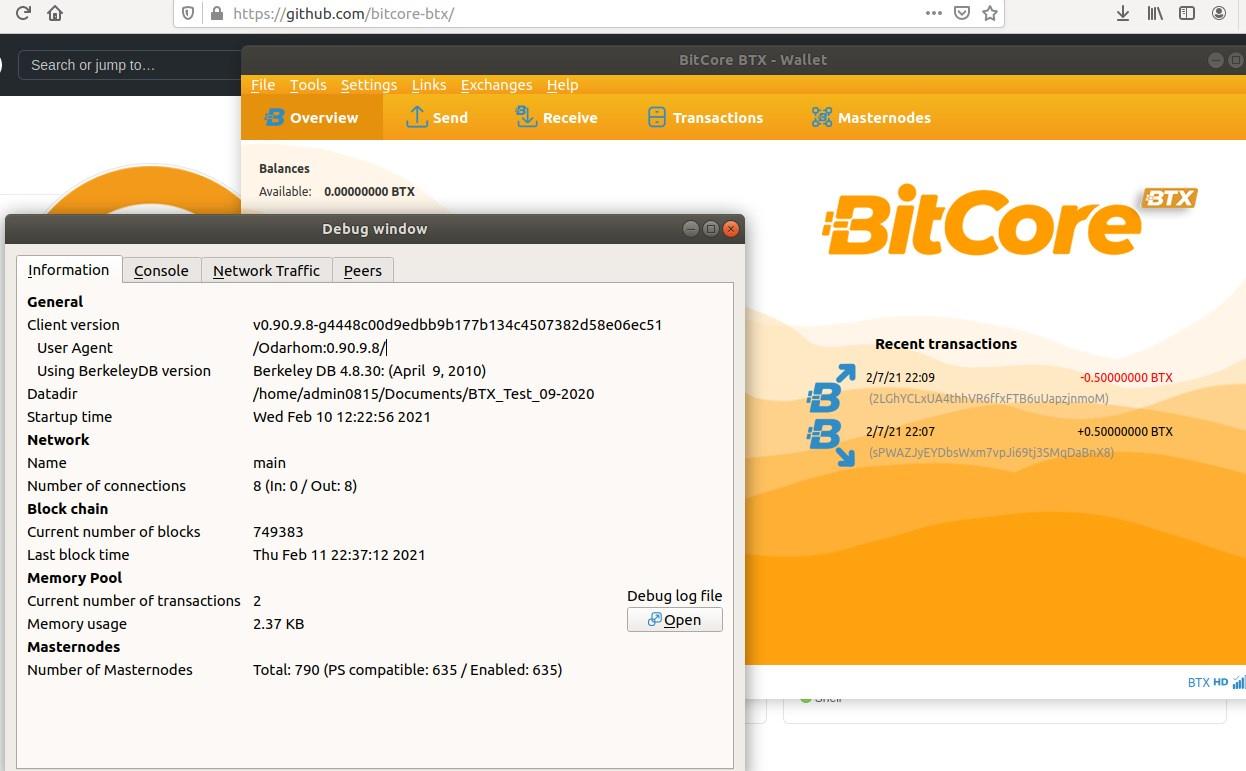The image size is (1246, 771).
Task: Select the Berkeley DB 4.8.30 version text
Action: (370, 371)
